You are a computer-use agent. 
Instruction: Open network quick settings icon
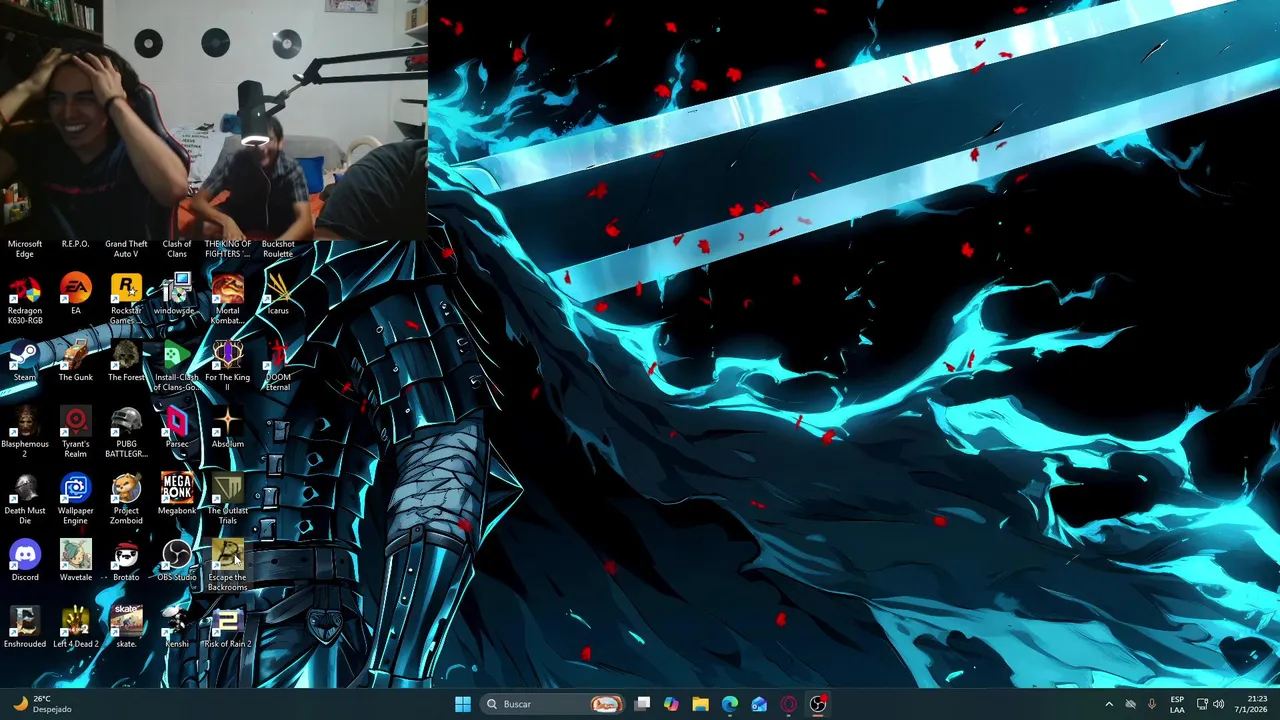coord(1202,704)
